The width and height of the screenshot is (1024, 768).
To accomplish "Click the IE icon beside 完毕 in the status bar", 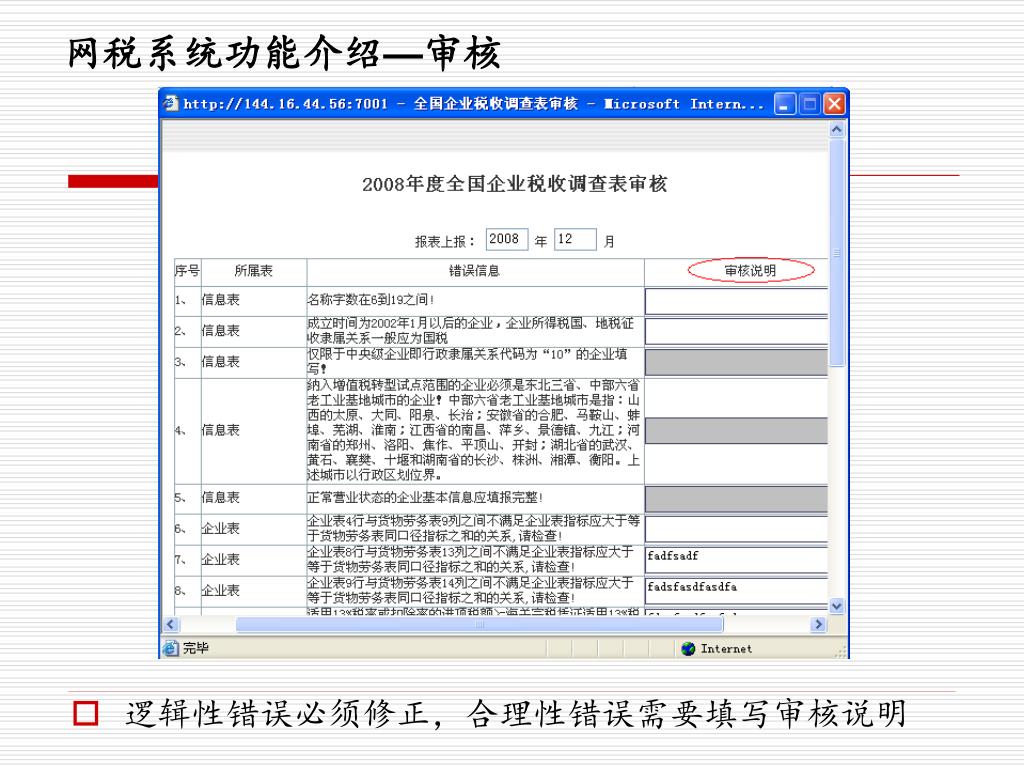I will [170, 648].
